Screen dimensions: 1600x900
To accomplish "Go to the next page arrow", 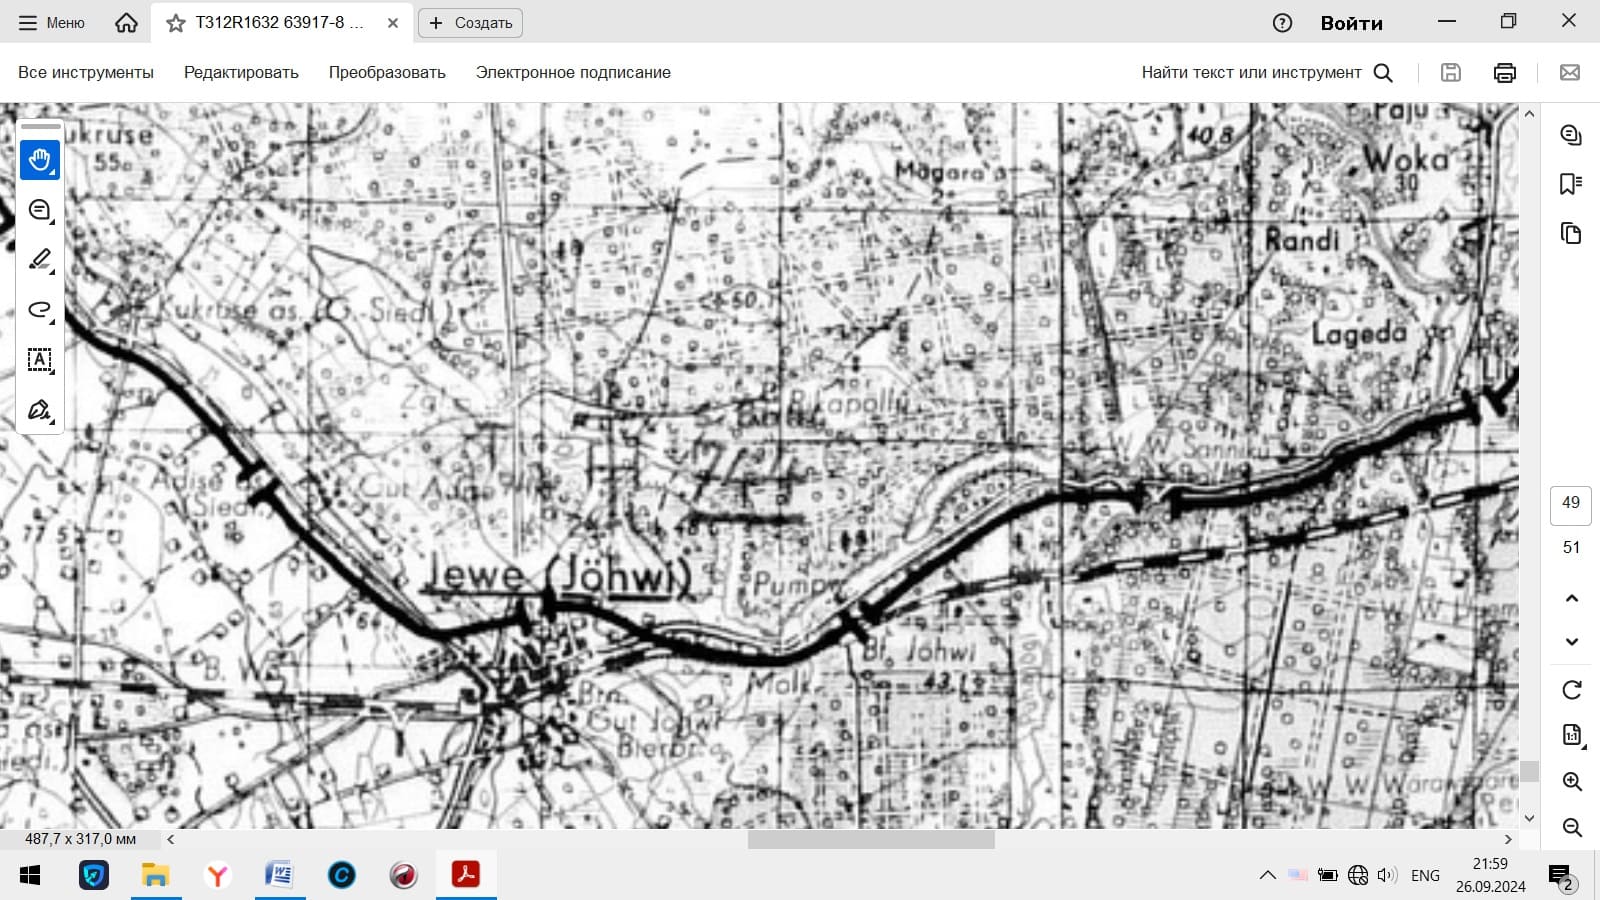I will coord(1571,642).
